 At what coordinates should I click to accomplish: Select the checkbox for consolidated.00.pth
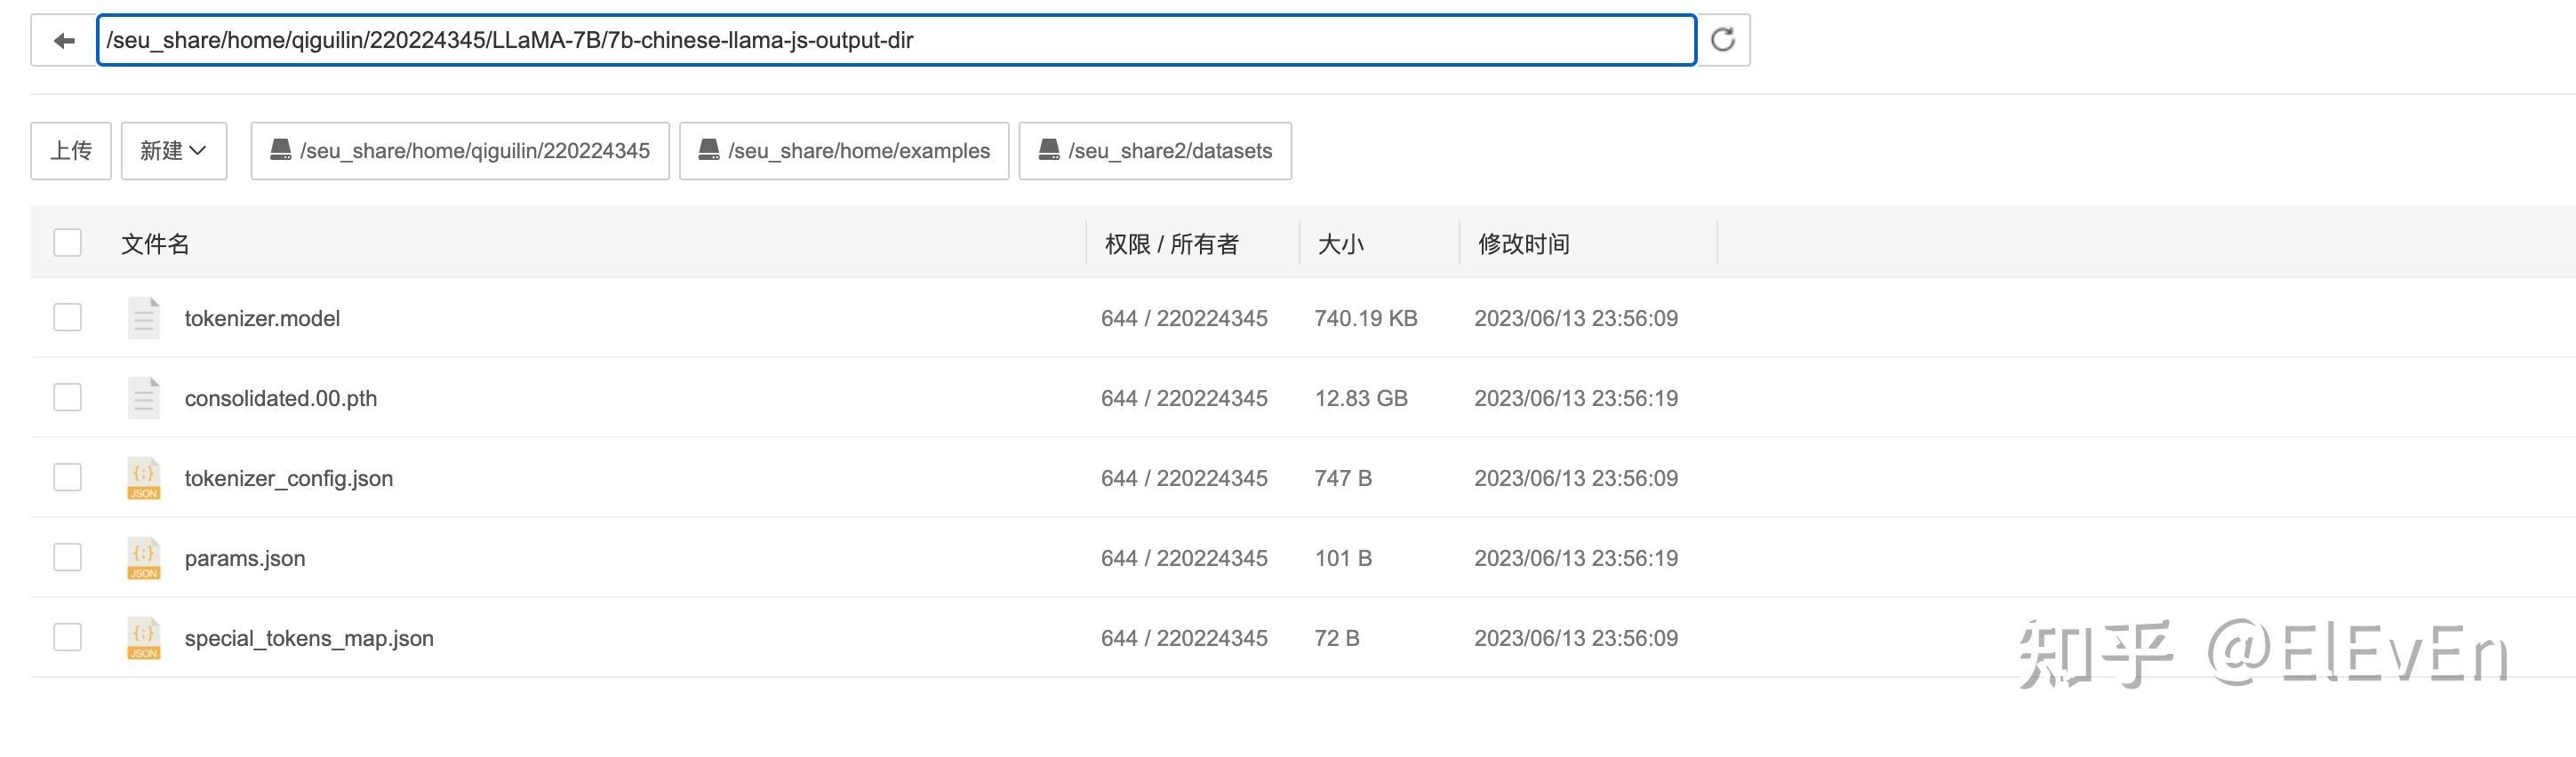click(67, 398)
